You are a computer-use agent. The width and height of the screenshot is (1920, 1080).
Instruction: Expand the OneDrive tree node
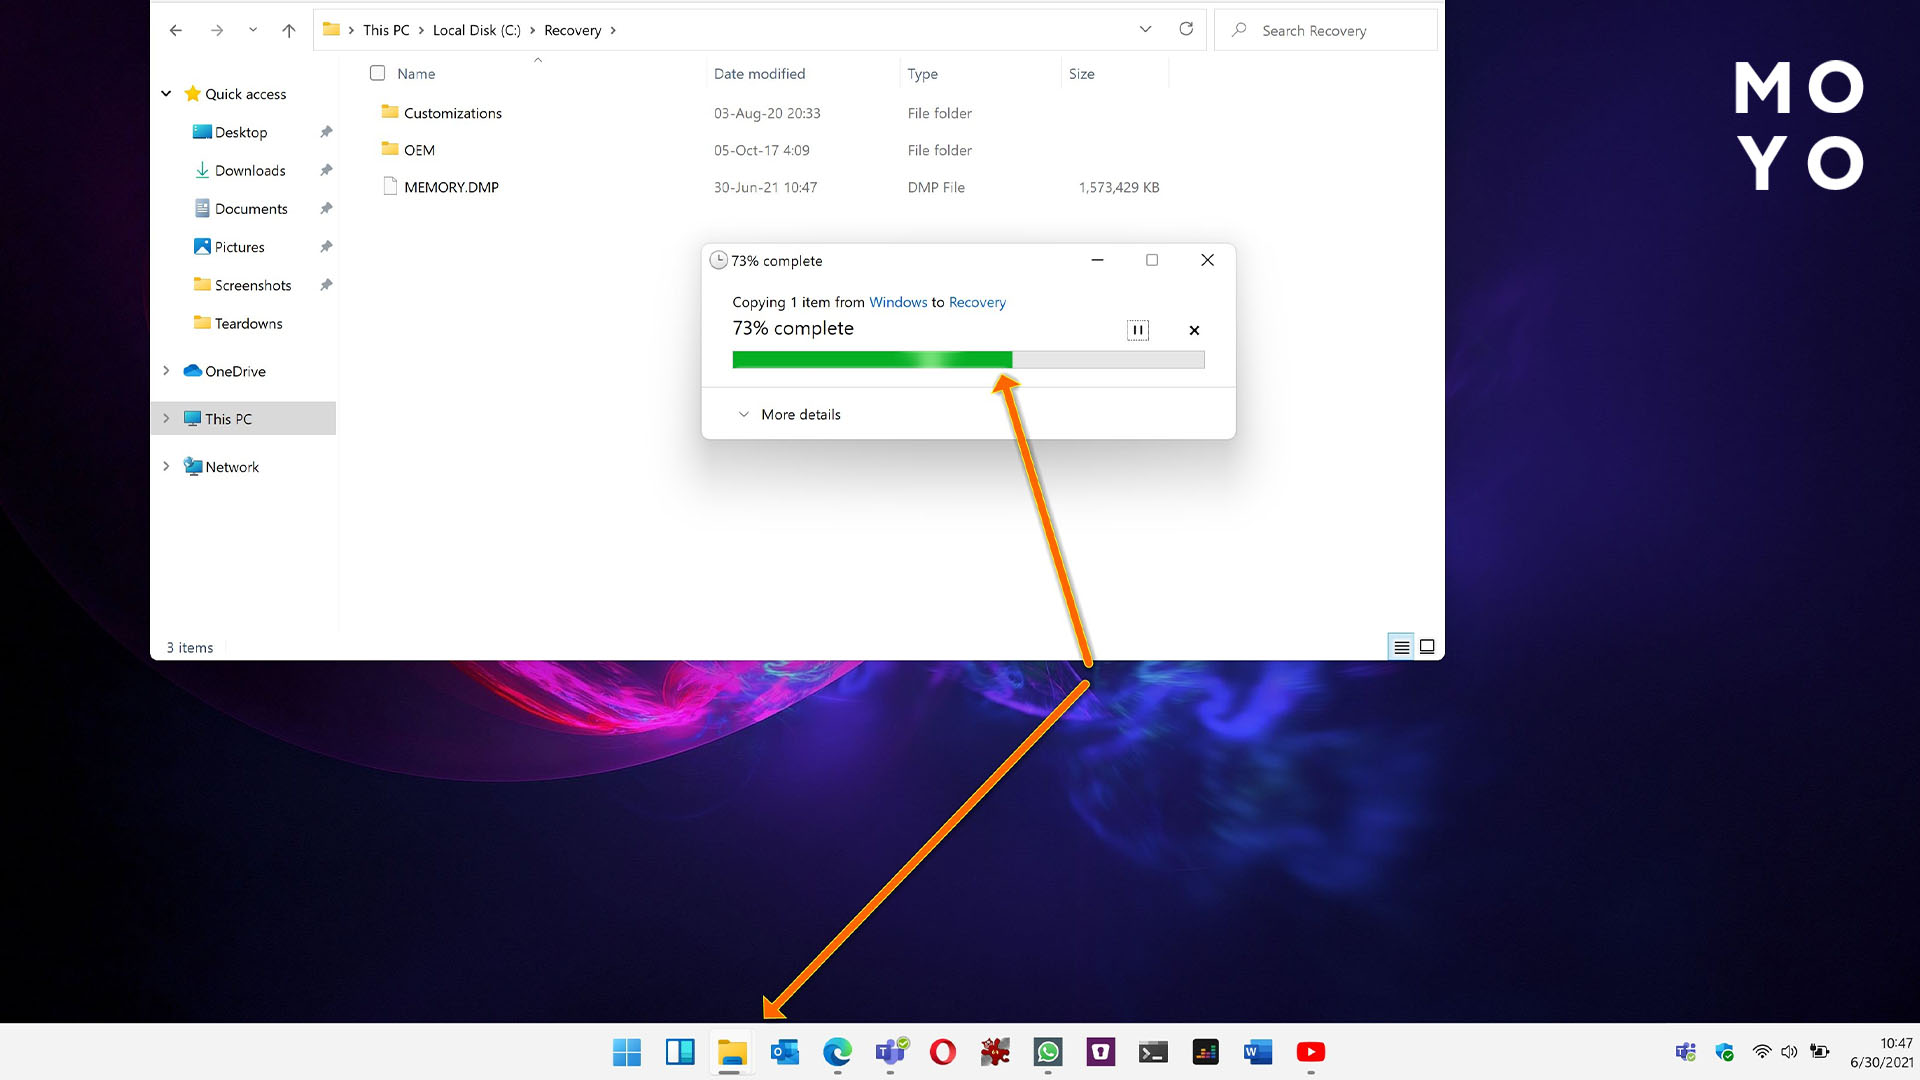[x=166, y=371]
